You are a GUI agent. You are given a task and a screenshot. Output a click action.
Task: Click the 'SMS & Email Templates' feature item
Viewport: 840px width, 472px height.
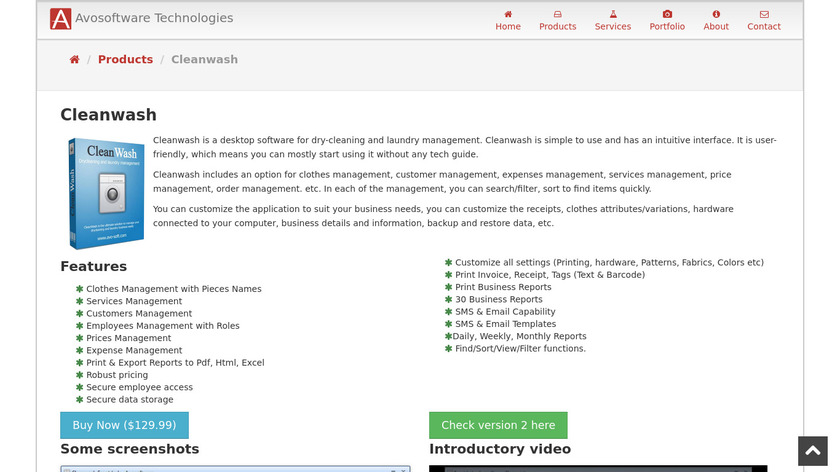[x=506, y=324]
